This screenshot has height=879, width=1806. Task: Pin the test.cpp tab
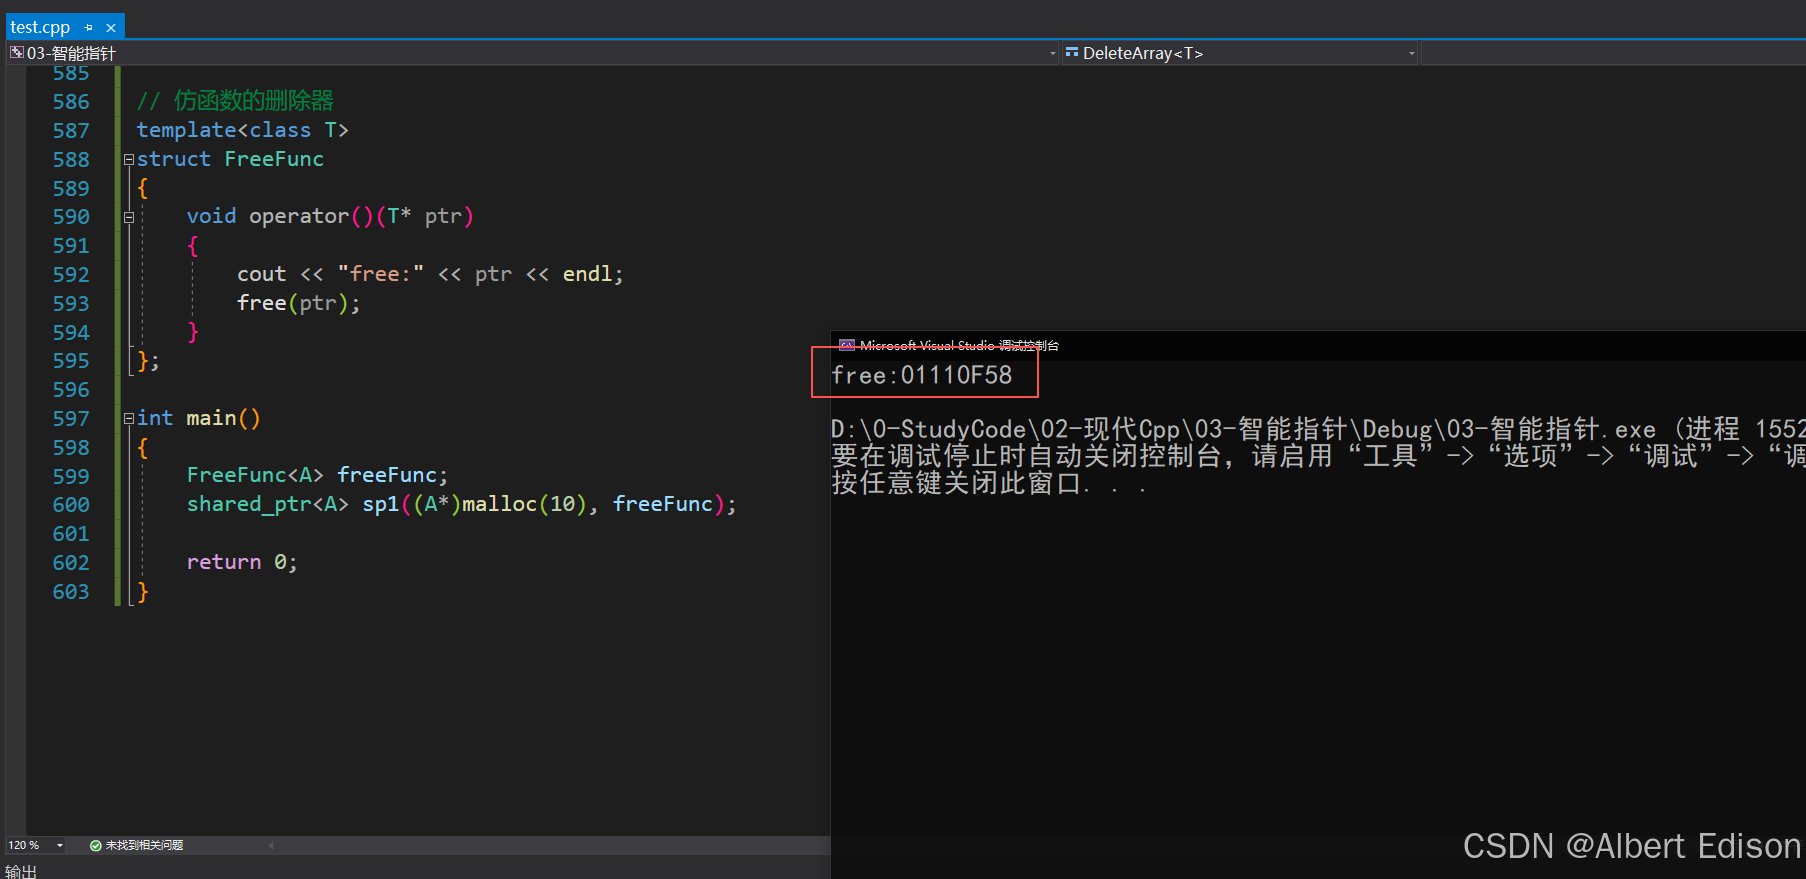pos(89,28)
